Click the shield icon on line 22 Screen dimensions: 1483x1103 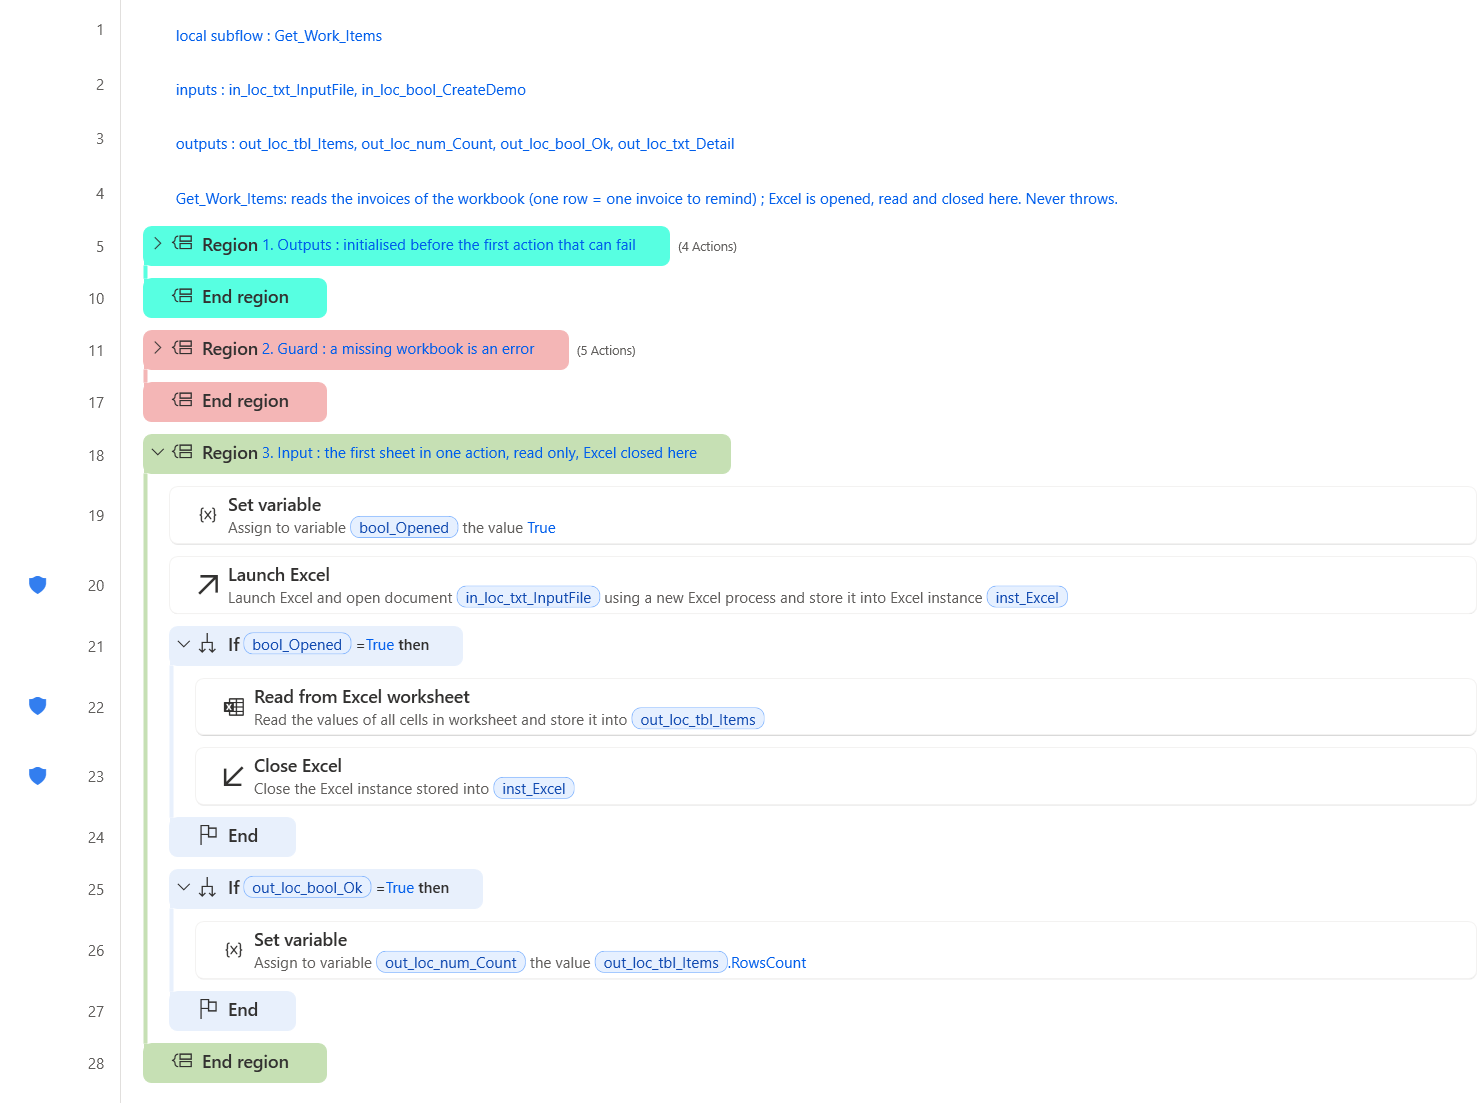pyautogui.click(x=38, y=706)
